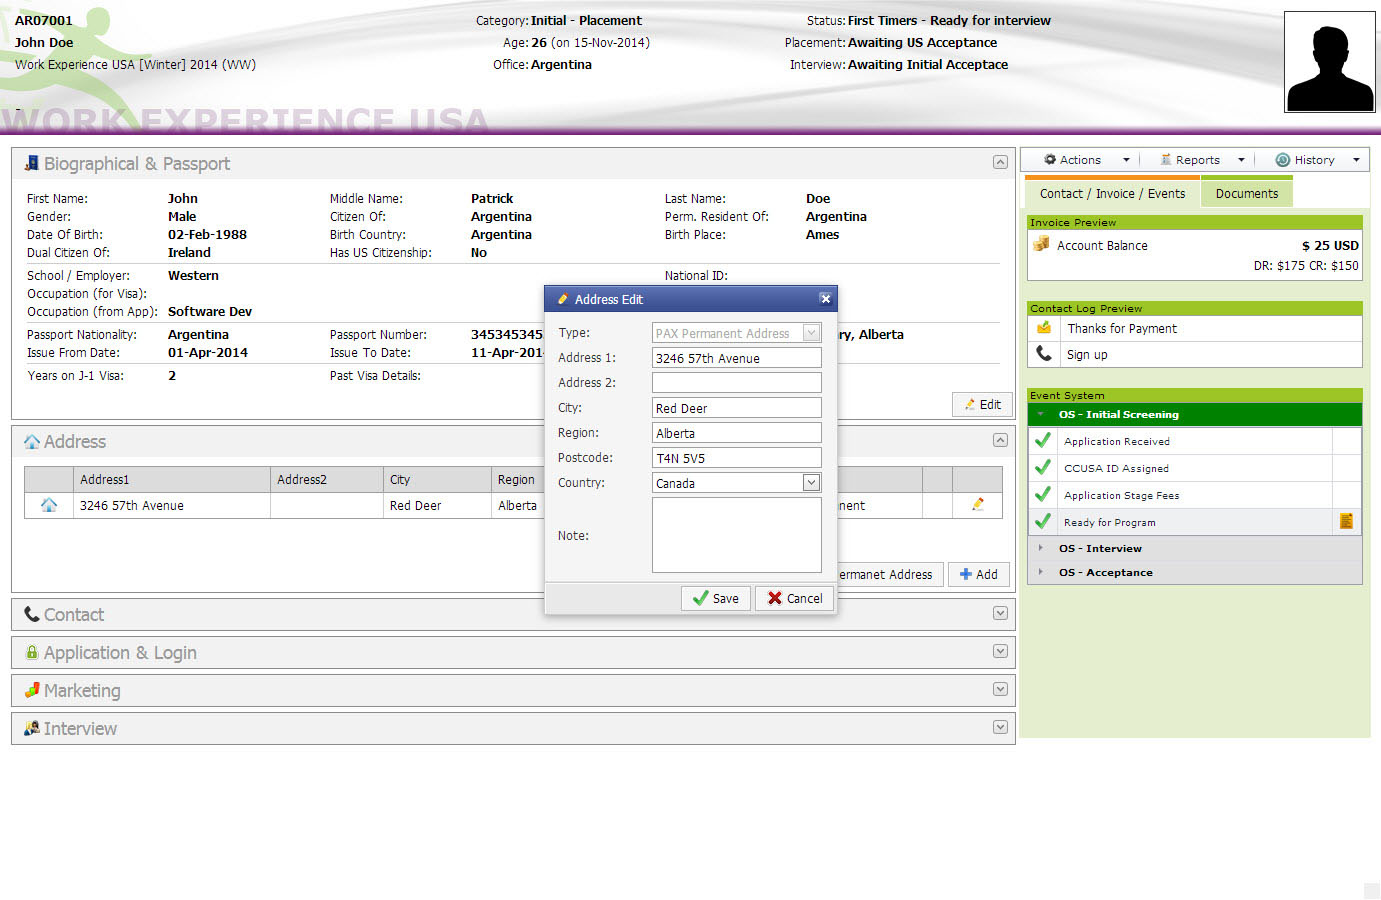
Task: Save the address changes
Action: (x=716, y=598)
